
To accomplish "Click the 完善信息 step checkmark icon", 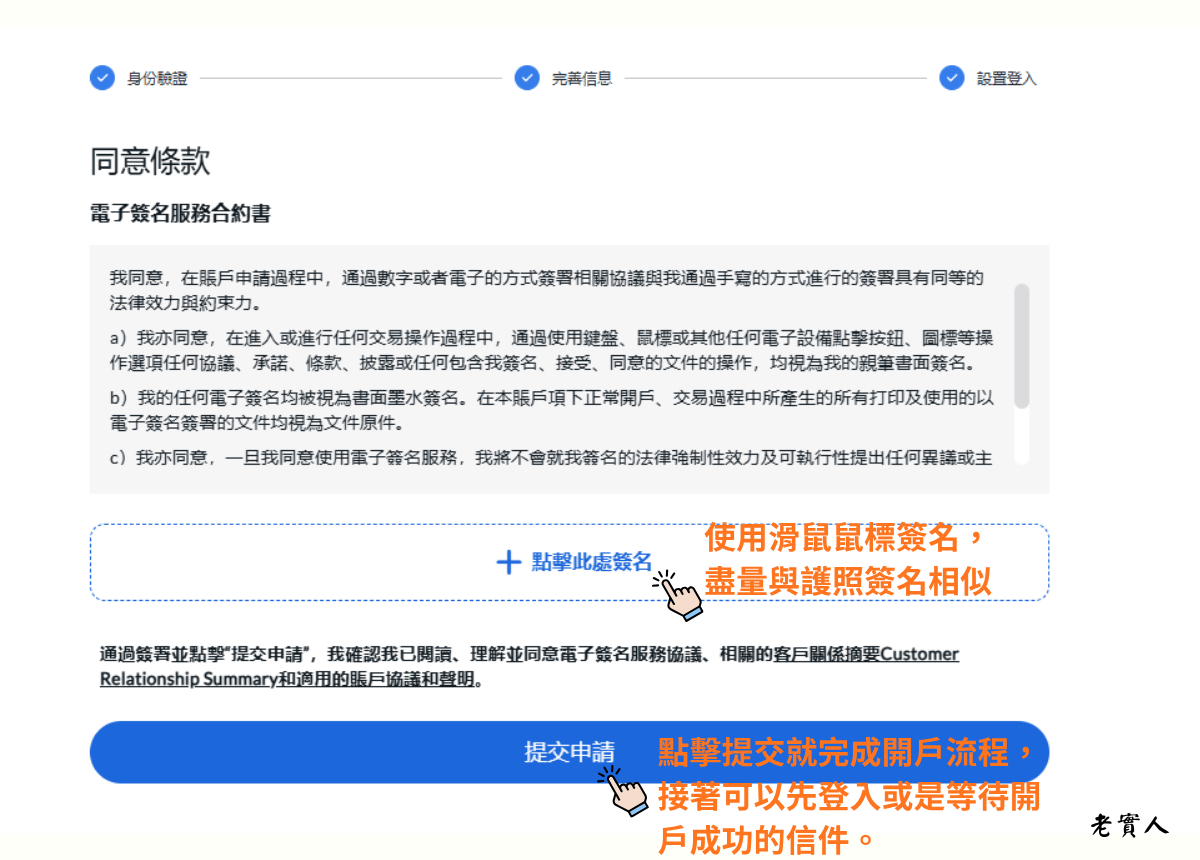I will (x=527, y=78).
